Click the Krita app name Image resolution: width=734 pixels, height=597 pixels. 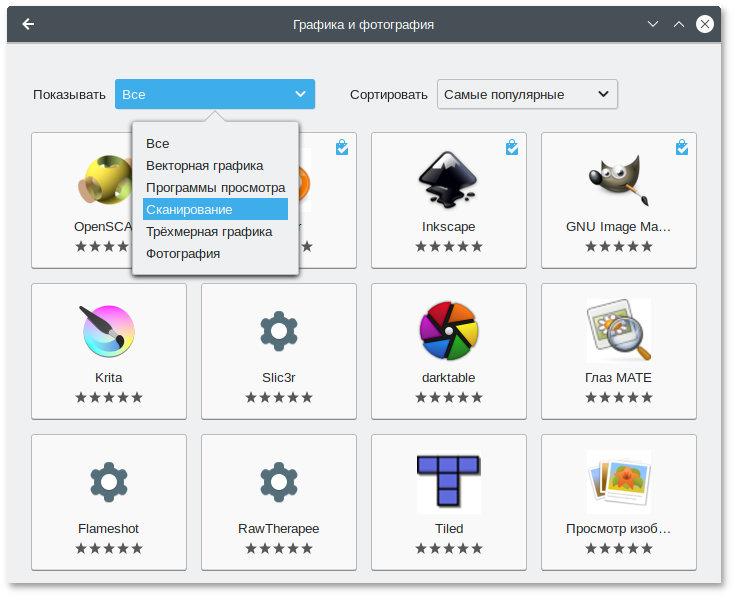[x=109, y=377]
